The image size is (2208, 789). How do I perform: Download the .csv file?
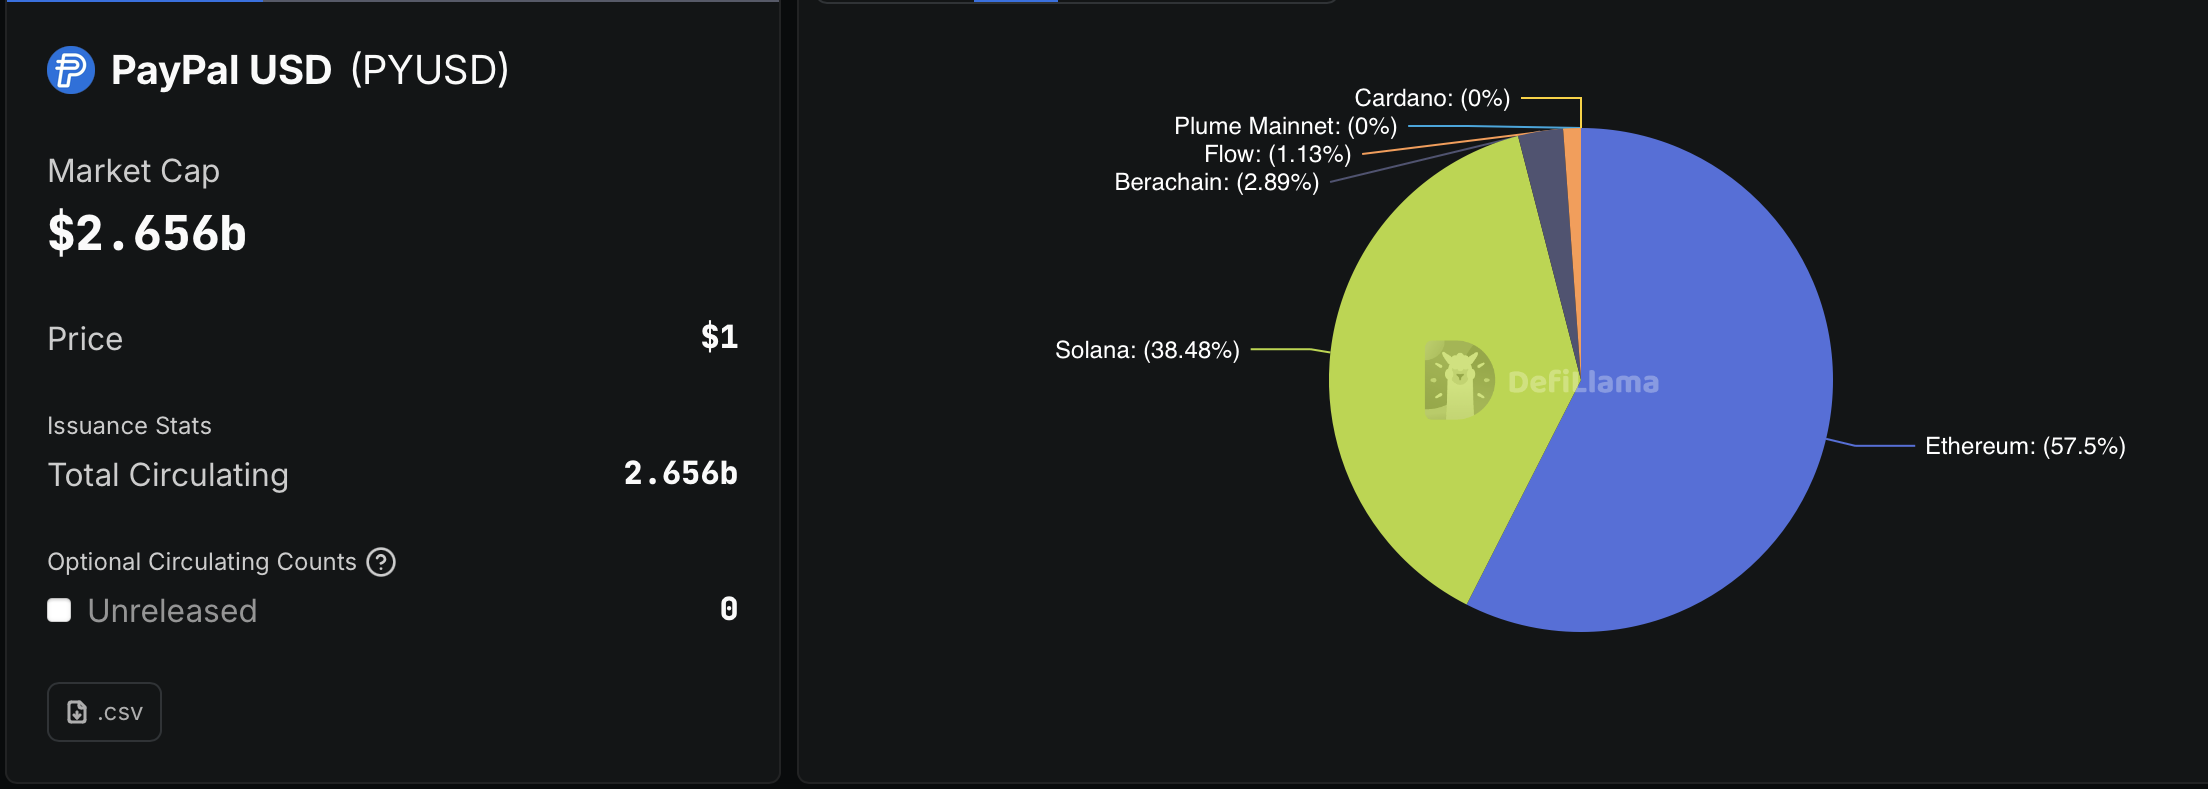(104, 712)
